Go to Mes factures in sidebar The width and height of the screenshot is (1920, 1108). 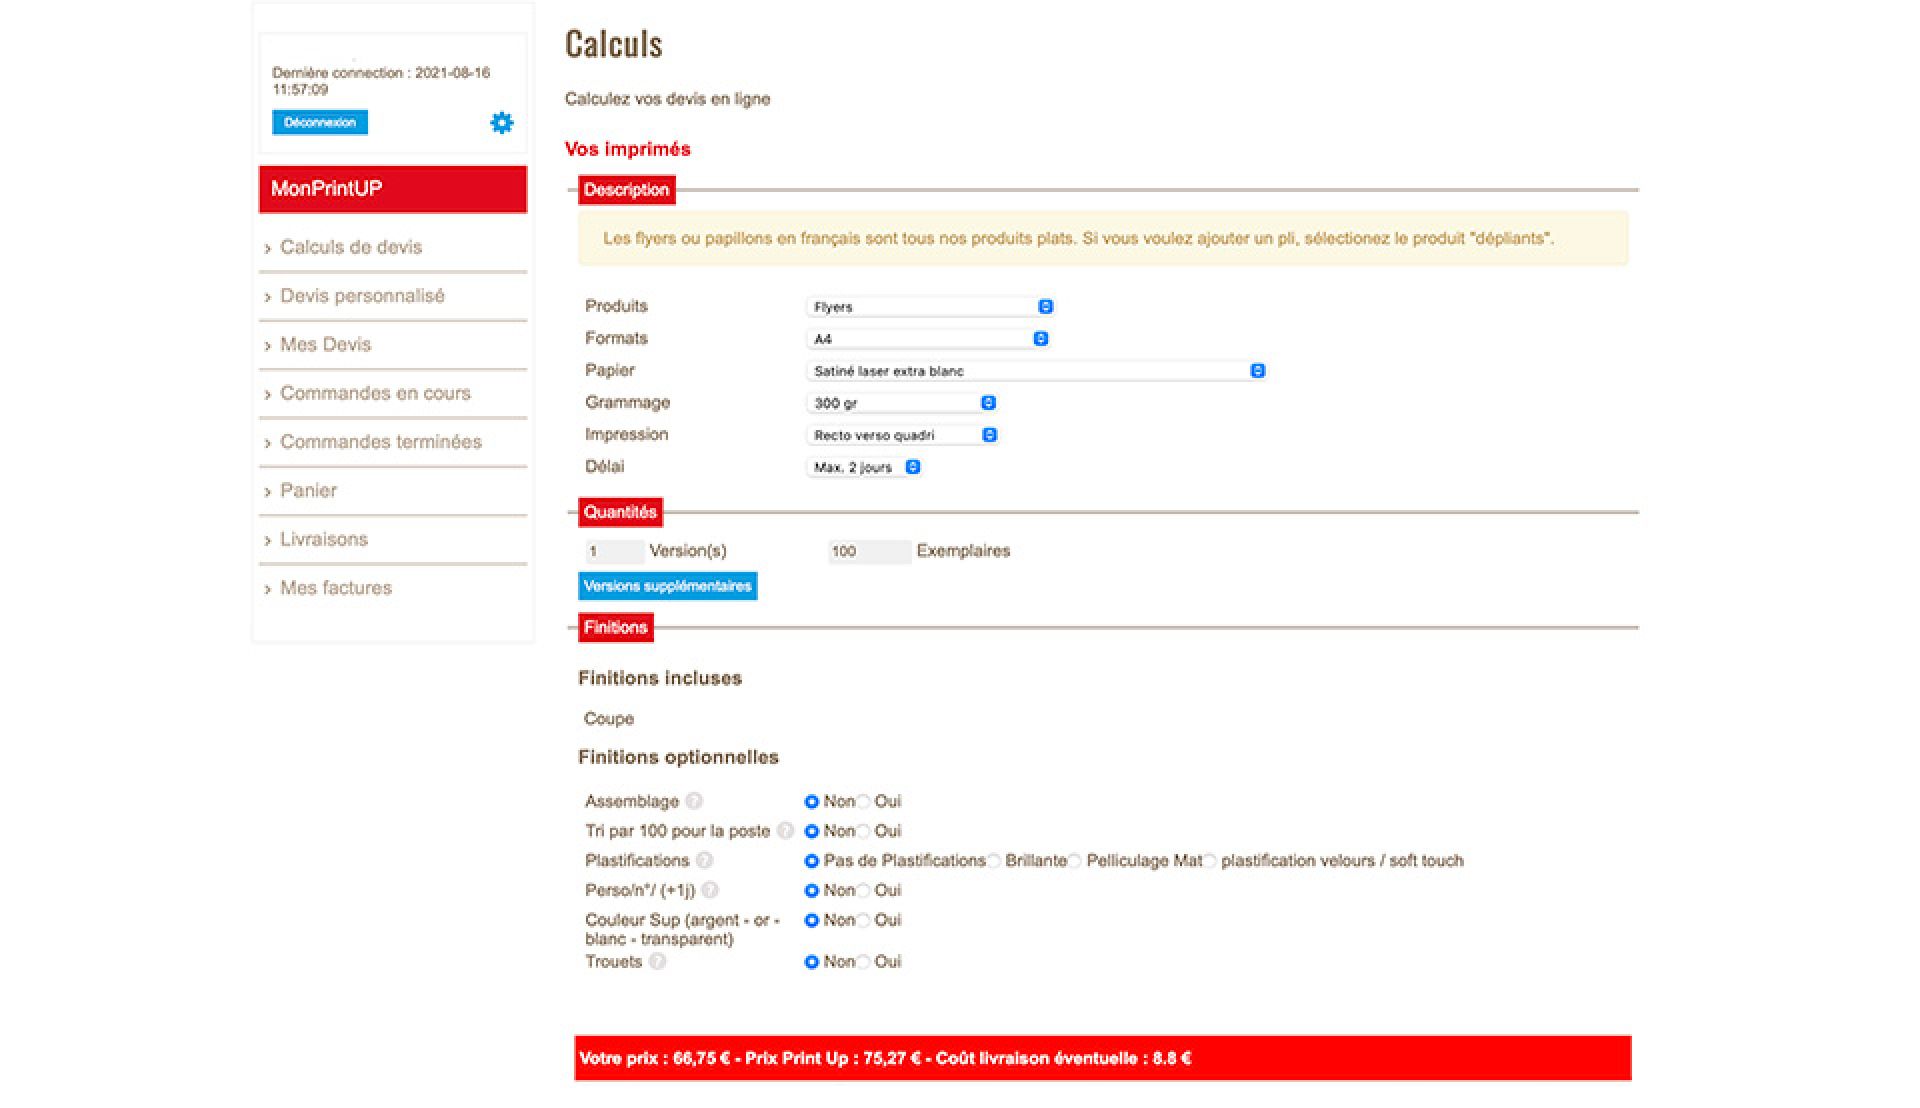(x=336, y=588)
